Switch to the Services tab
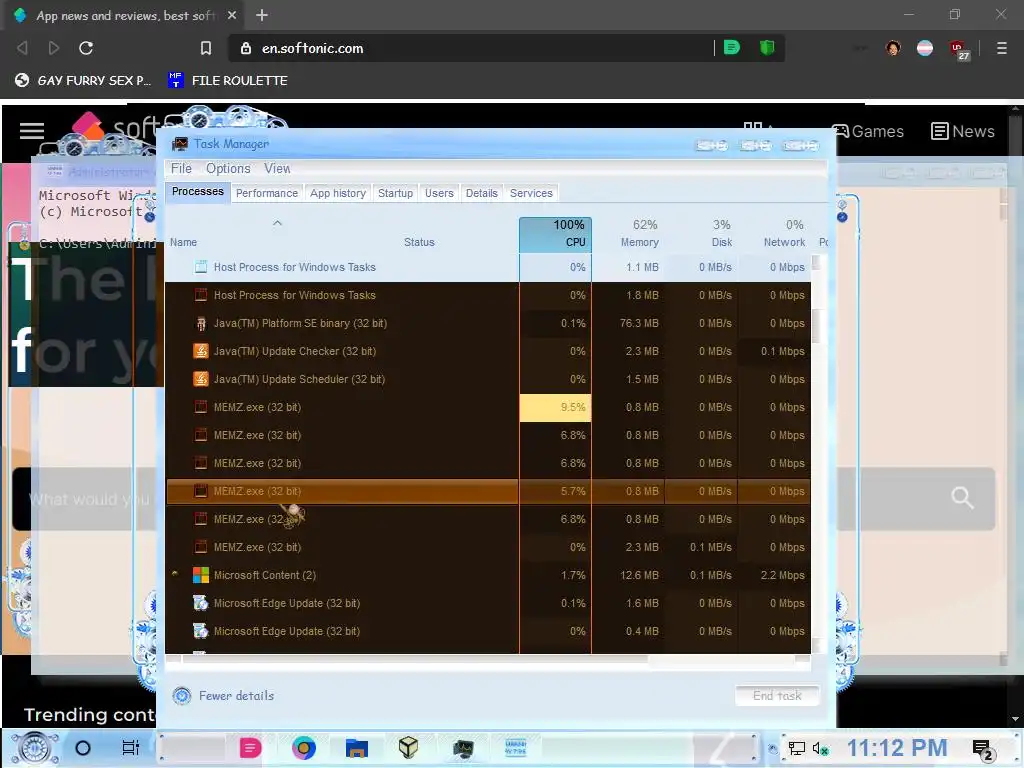 click(x=531, y=193)
